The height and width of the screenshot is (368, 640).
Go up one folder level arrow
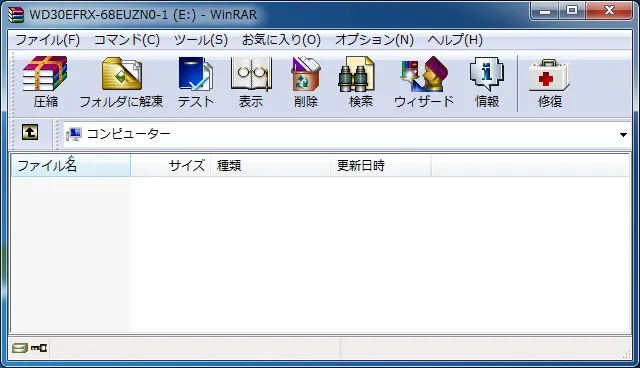30,133
